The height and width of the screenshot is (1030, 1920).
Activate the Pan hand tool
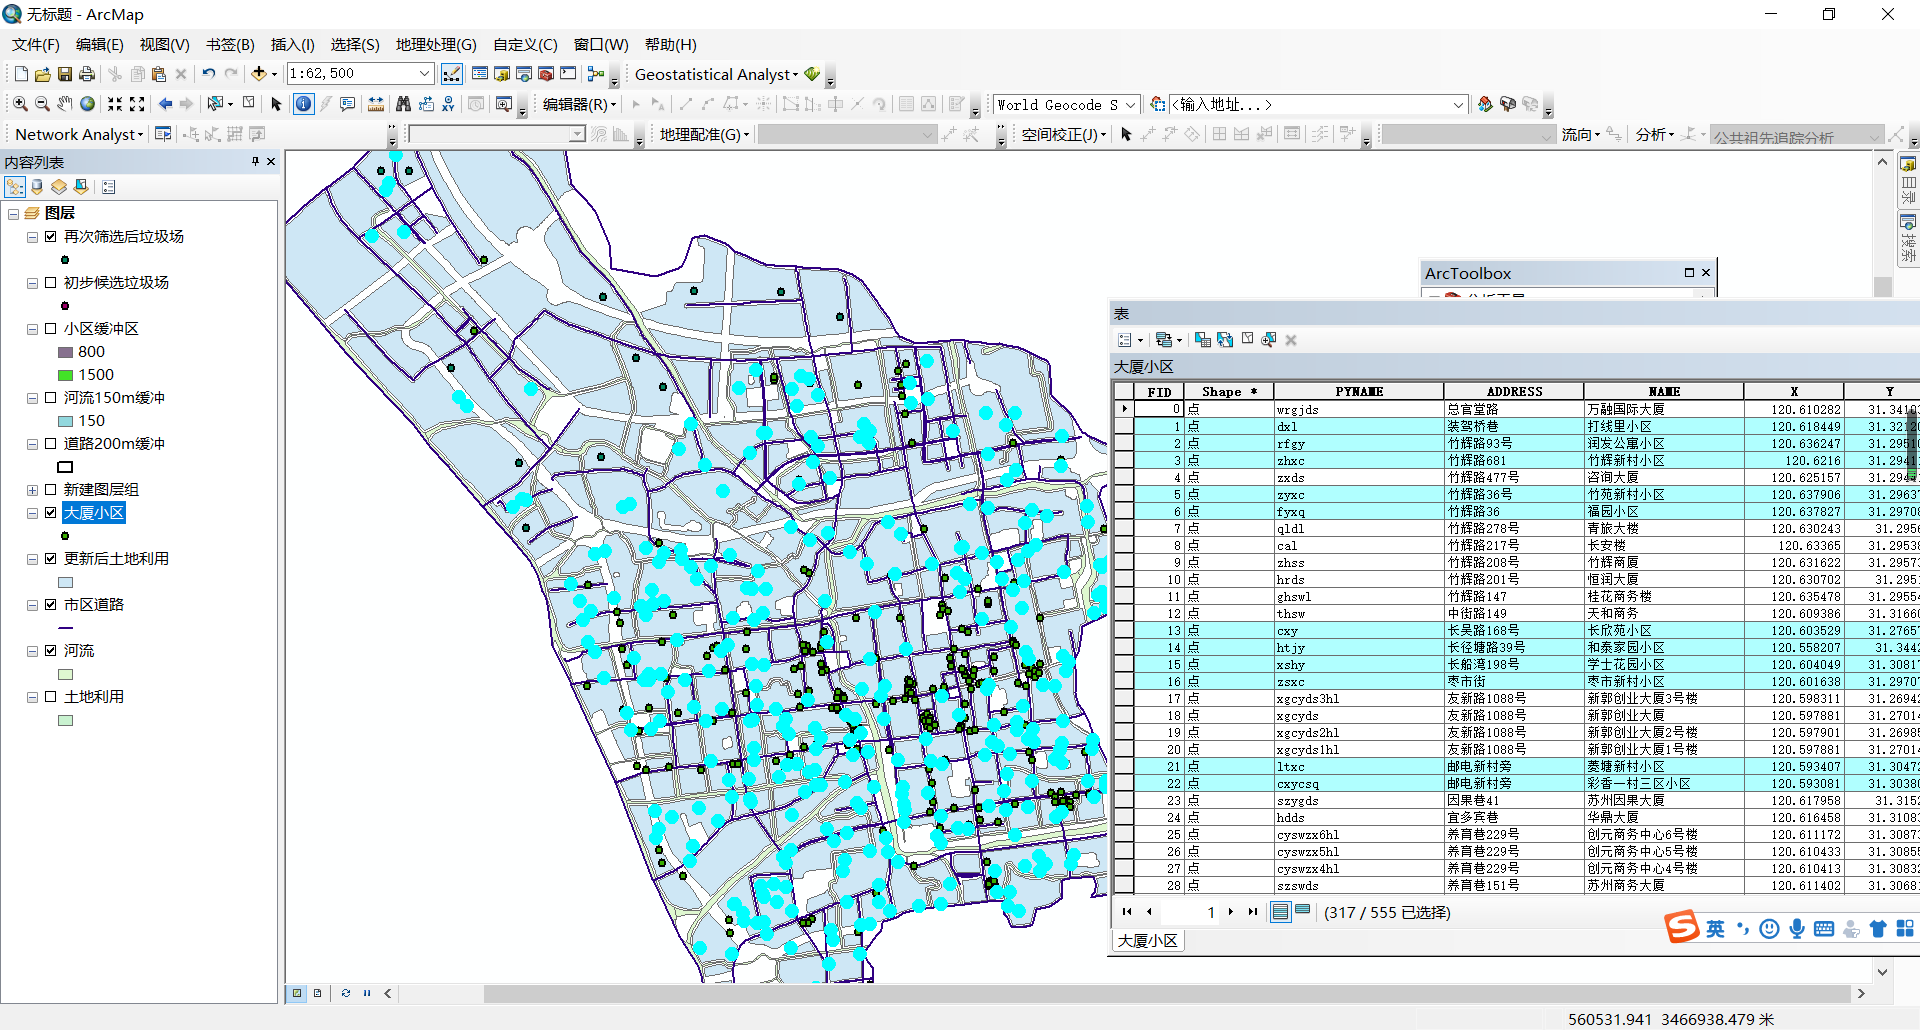(65, 104)
